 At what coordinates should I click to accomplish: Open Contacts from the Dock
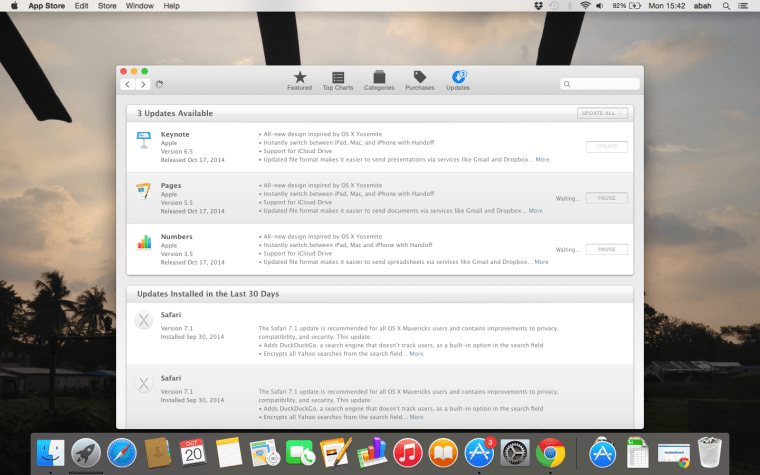pyautogui.click(x=157, y=453)
